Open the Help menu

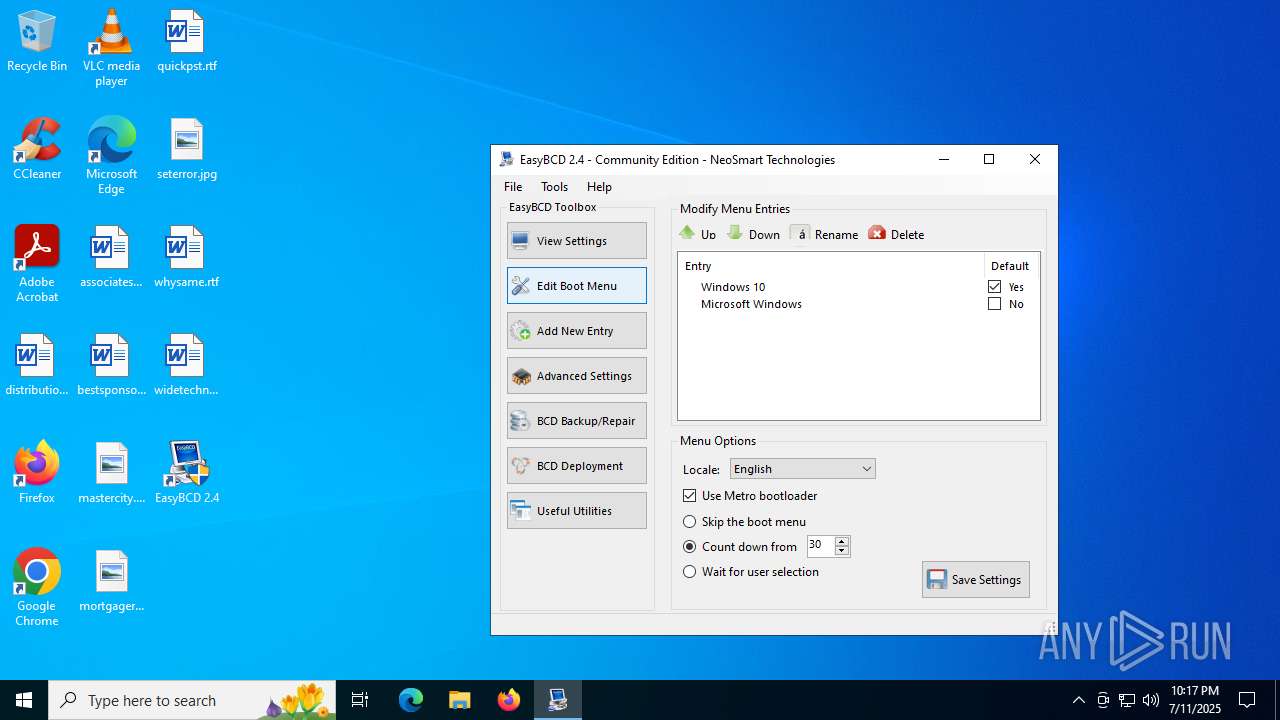[x=599, y=187]
